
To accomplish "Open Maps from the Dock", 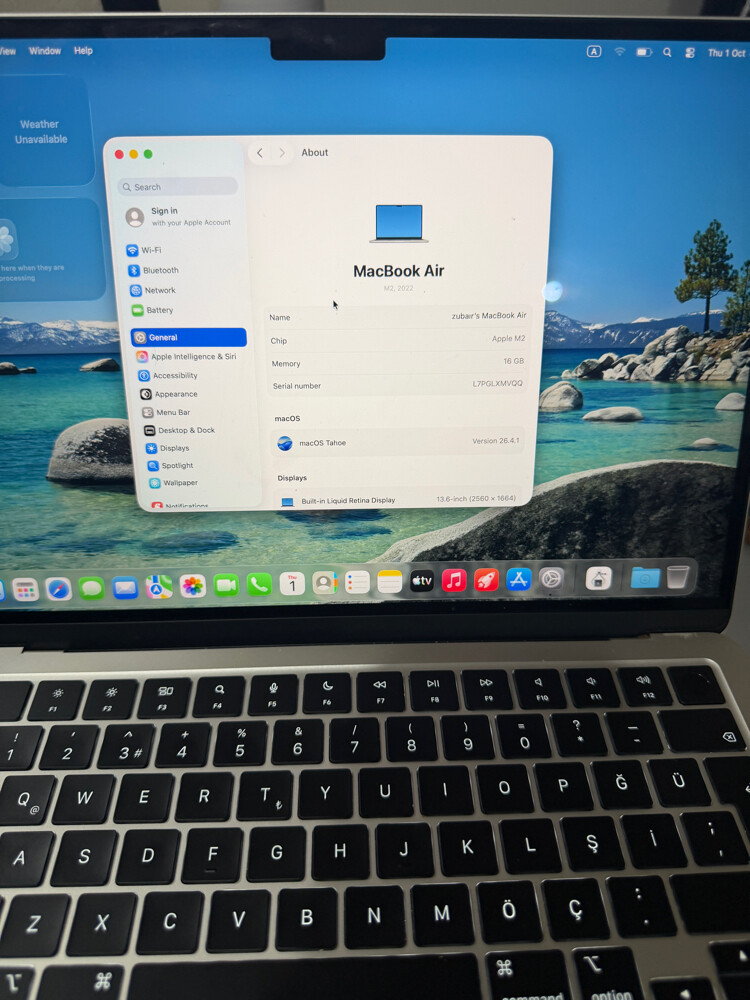I will coord(159,587).
